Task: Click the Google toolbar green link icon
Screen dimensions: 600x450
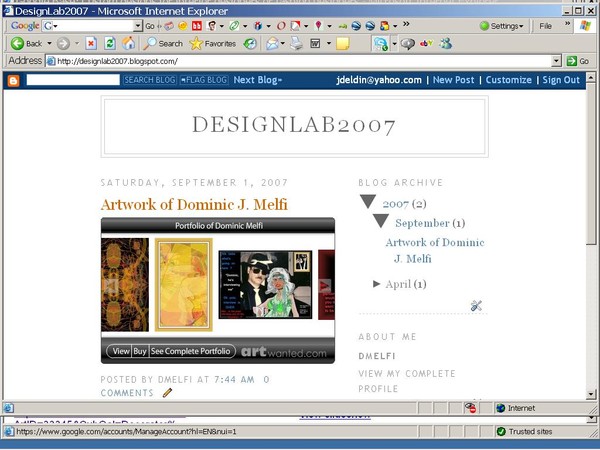Action: (x=234, y=26)
